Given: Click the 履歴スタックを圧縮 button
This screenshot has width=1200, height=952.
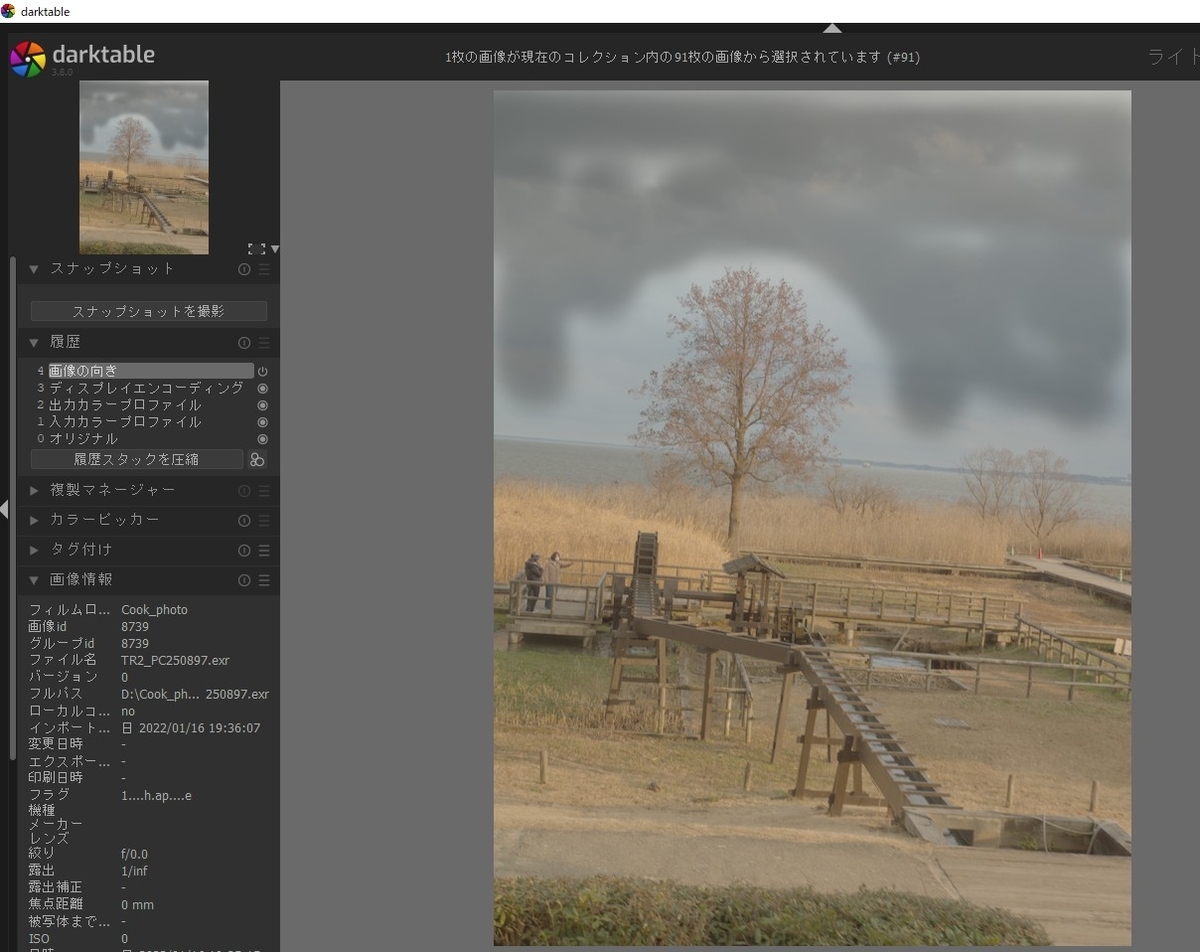Looking at the screenshot, I should tap(138, 459).
